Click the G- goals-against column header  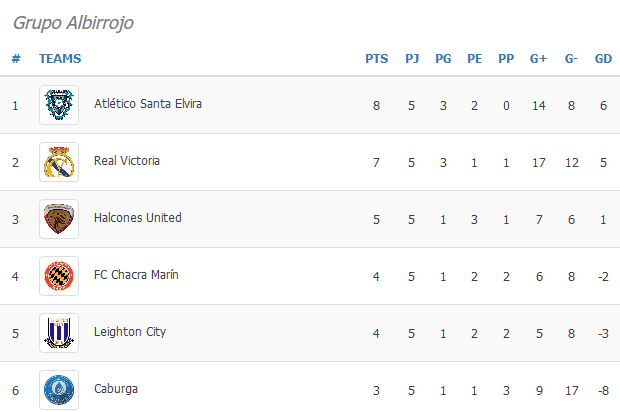click(x=571, y=59)
